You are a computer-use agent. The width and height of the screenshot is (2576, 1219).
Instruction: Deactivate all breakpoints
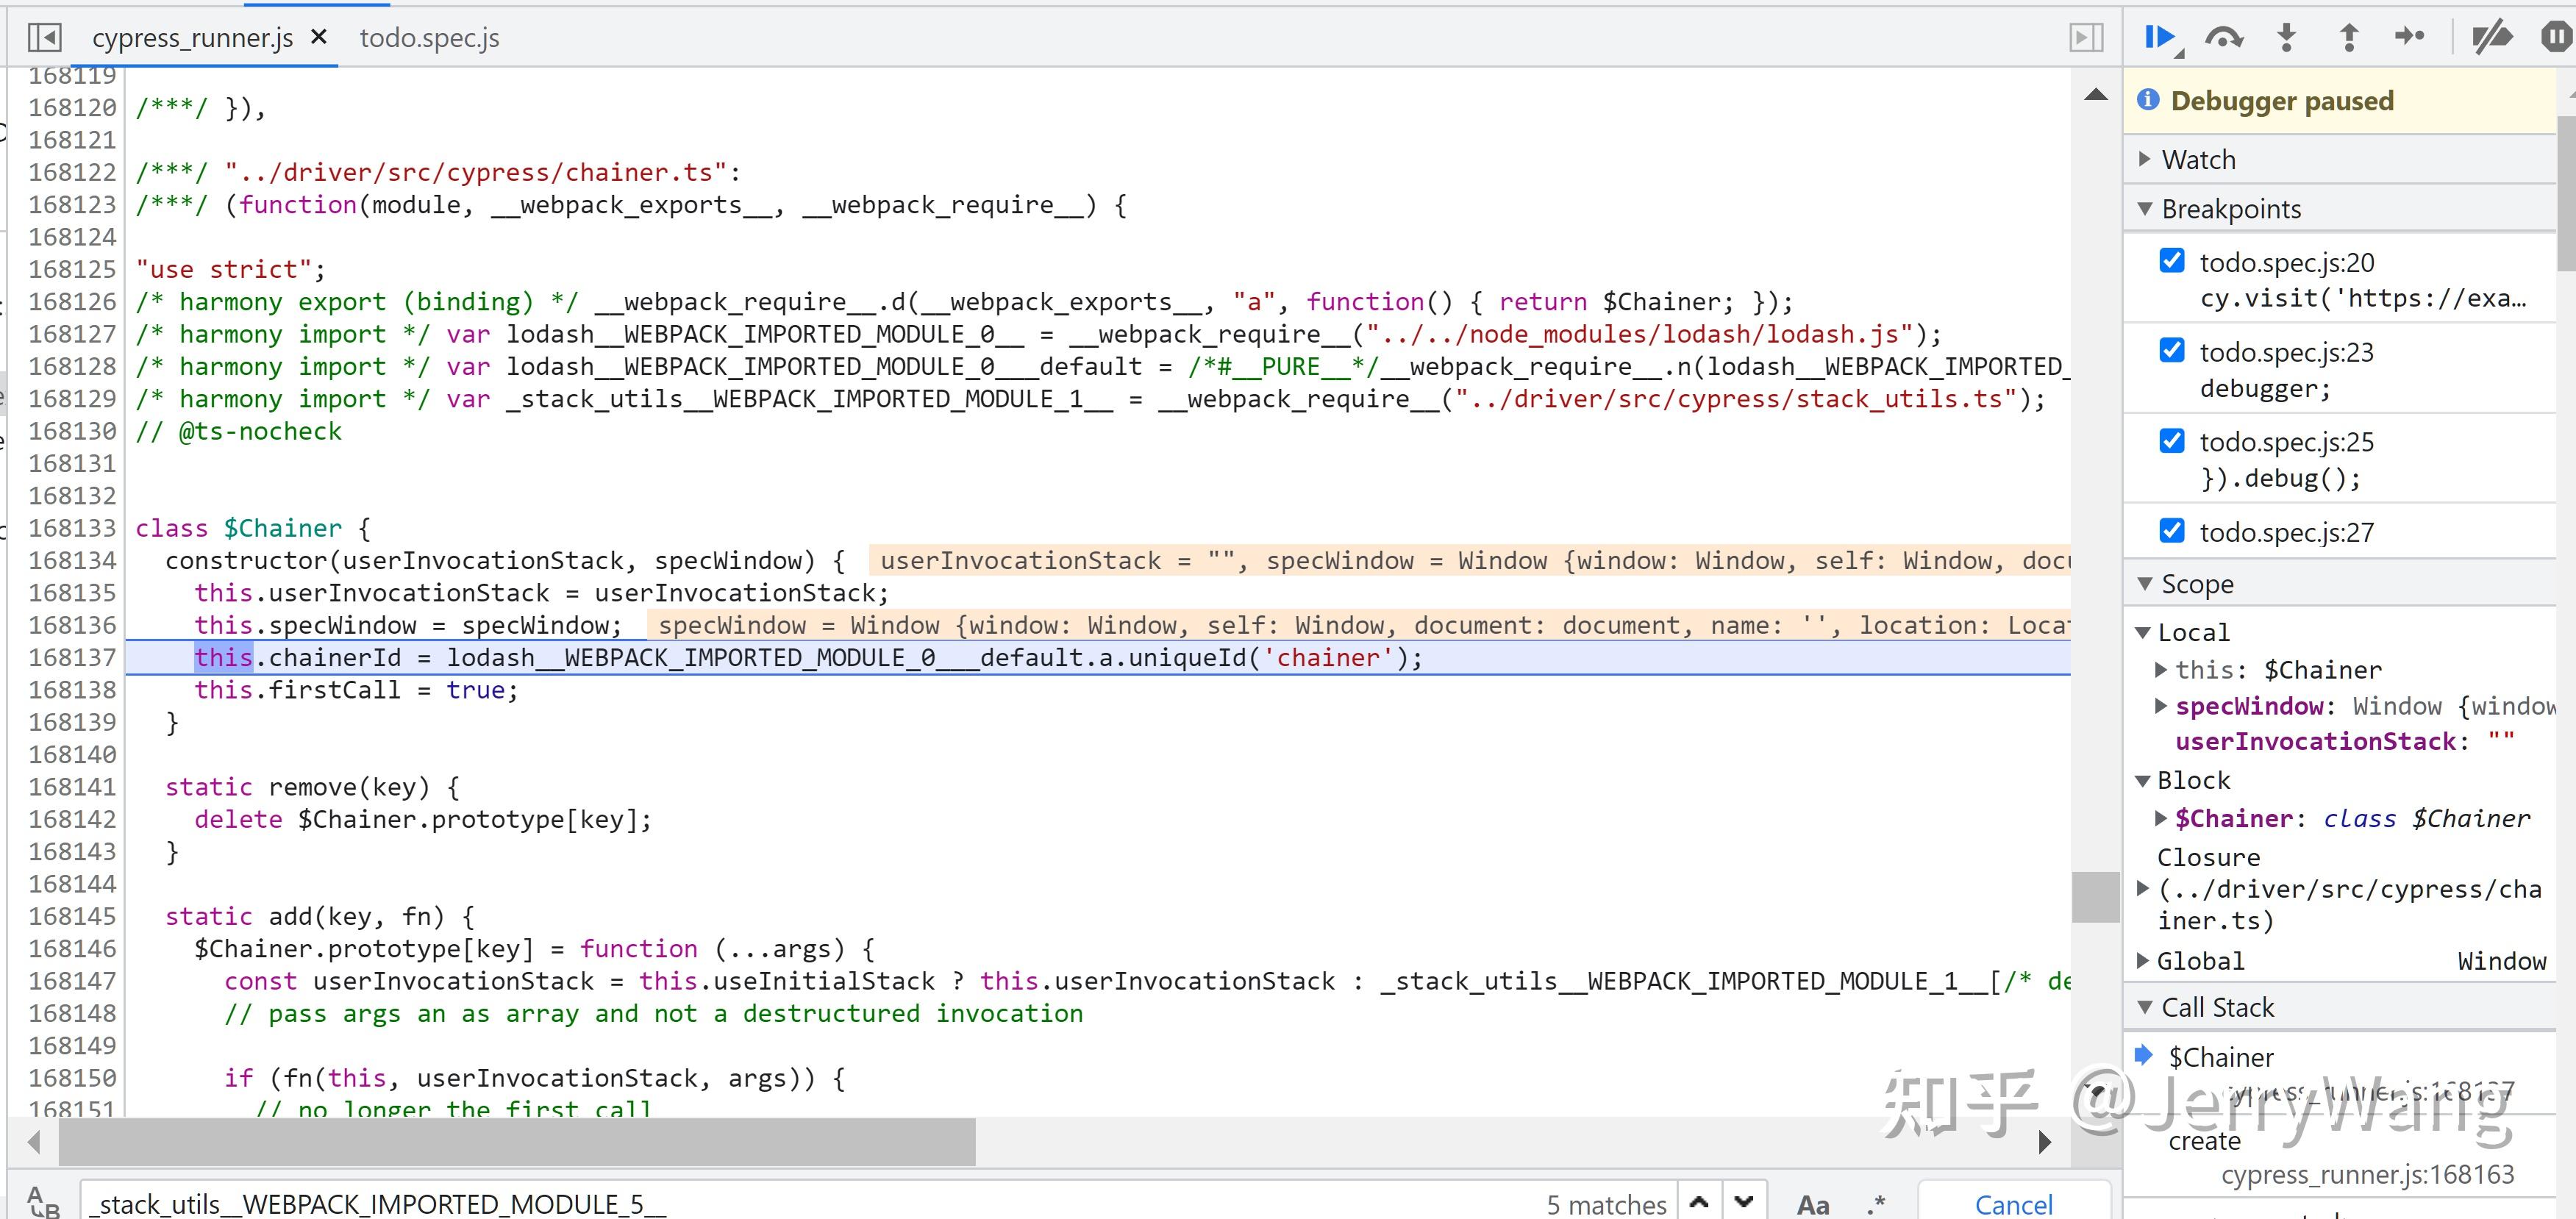[2491, 38]
